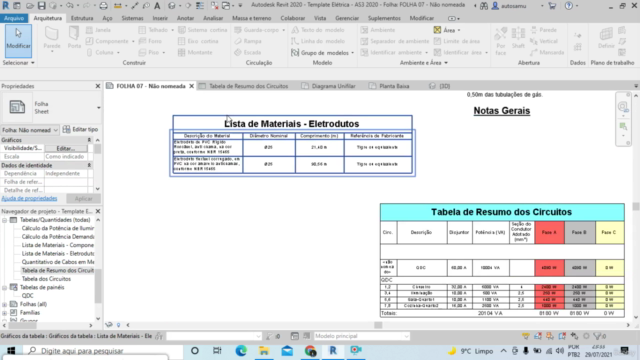
Task: Click the Editar... visibility button
Action: click(x=66, y=149)
